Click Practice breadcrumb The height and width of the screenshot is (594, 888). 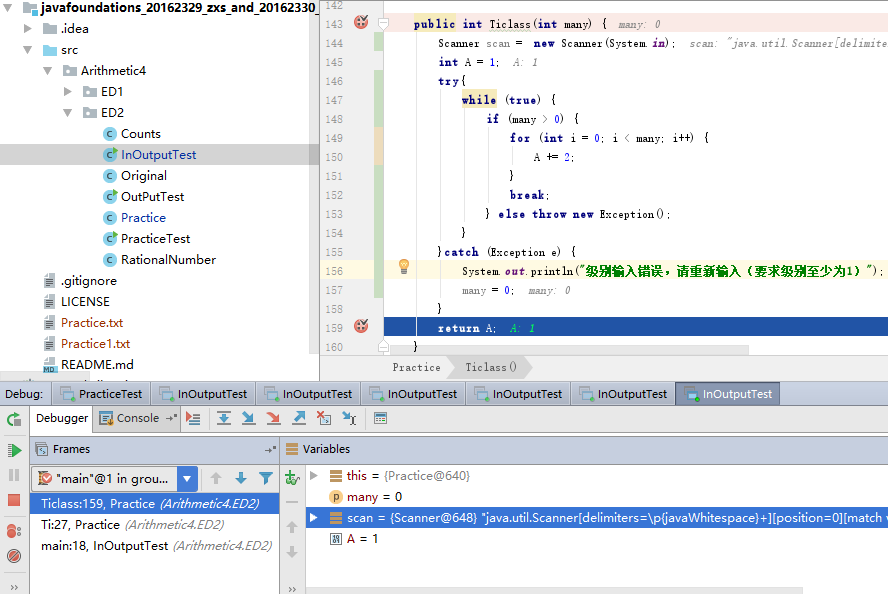pyautogui.click(x=416, y=367)
